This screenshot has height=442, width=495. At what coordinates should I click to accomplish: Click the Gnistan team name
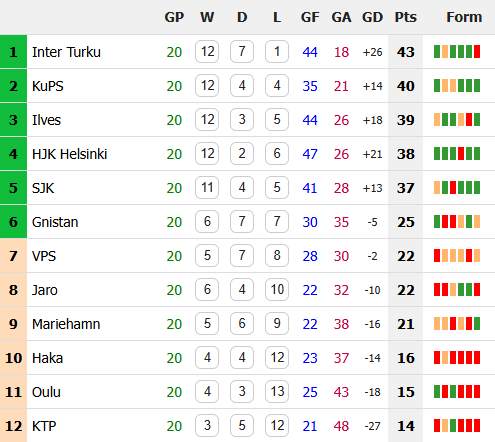(55, 222)
